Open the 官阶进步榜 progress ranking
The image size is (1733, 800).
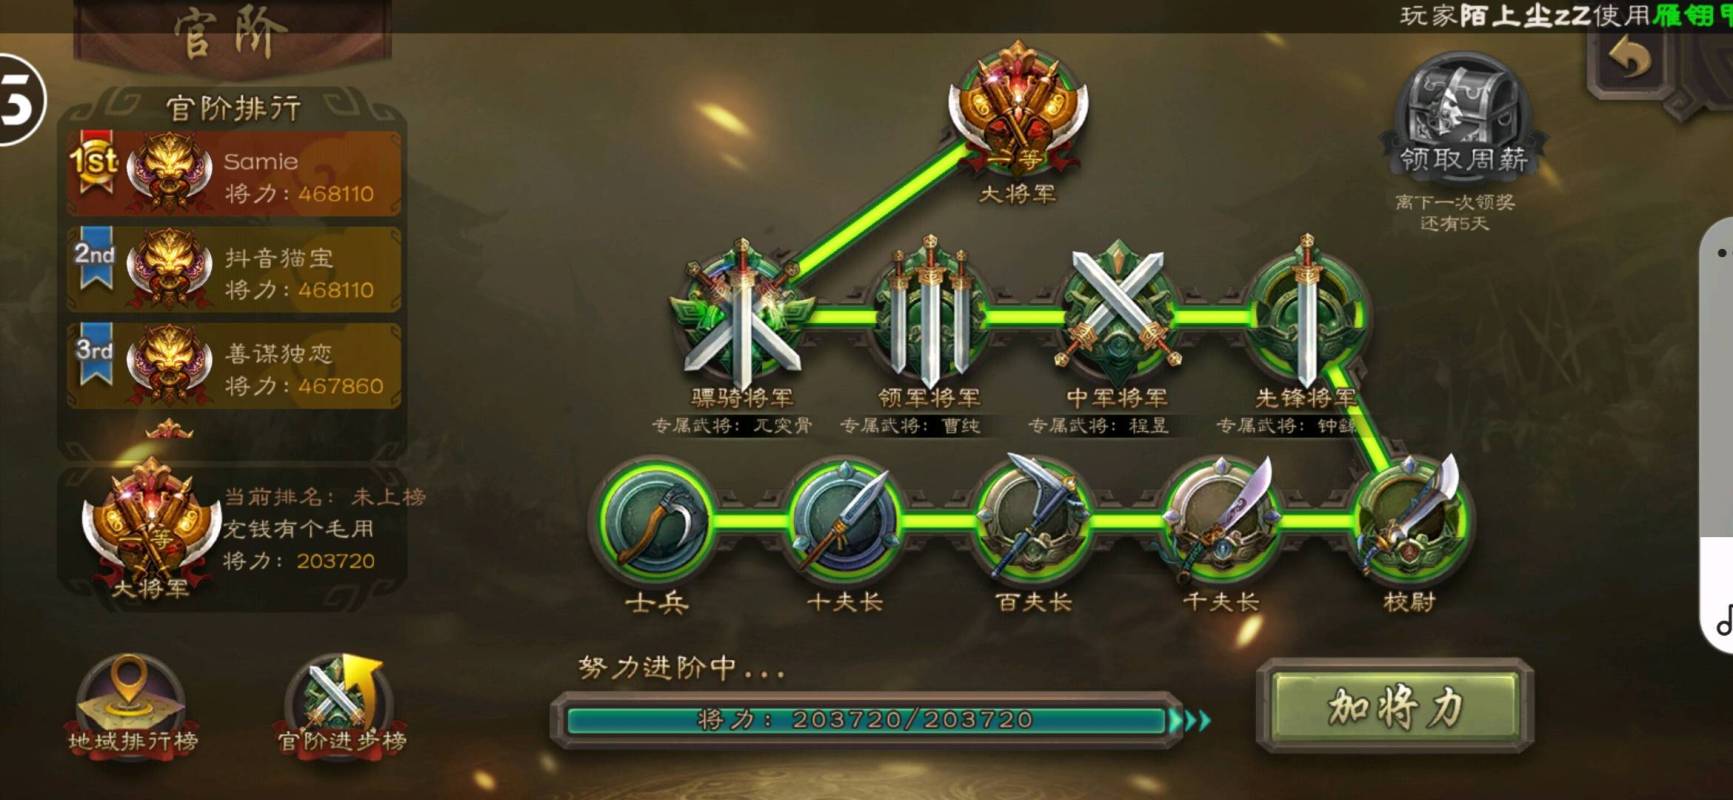(x=341, y=704)
